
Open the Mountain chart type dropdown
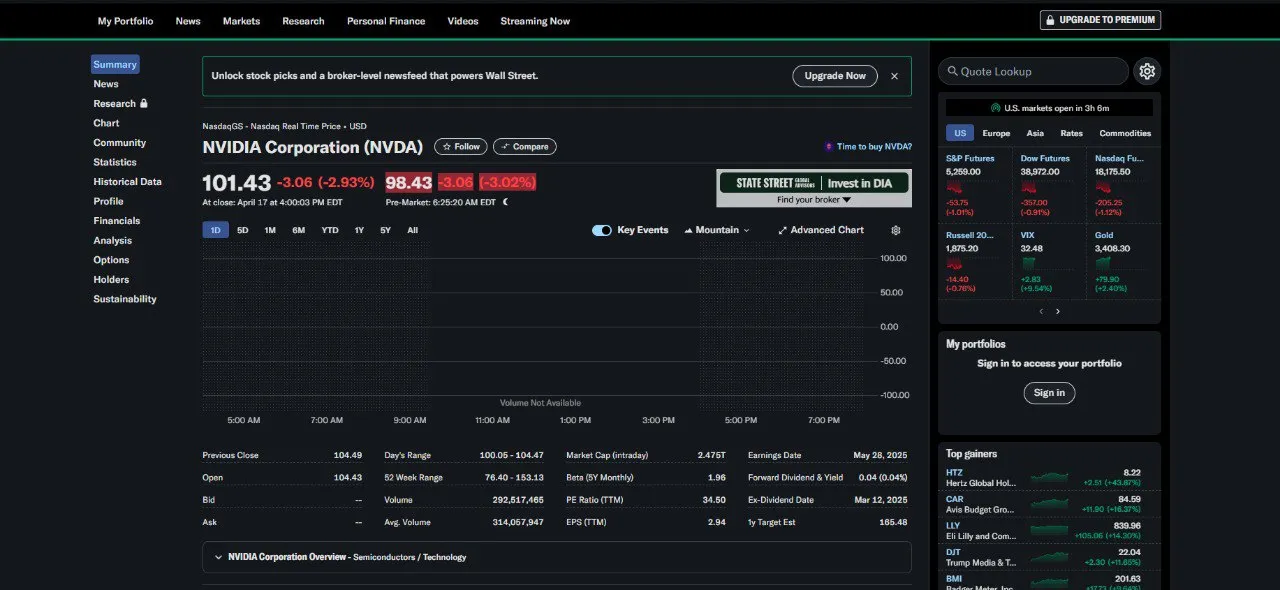[717, 230]
